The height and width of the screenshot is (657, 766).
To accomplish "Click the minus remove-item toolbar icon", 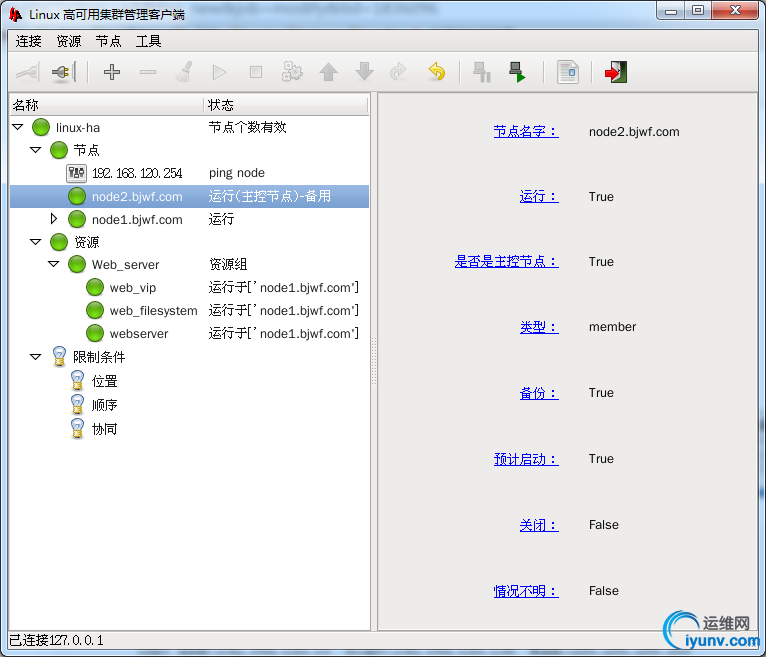I will [148, 72].
